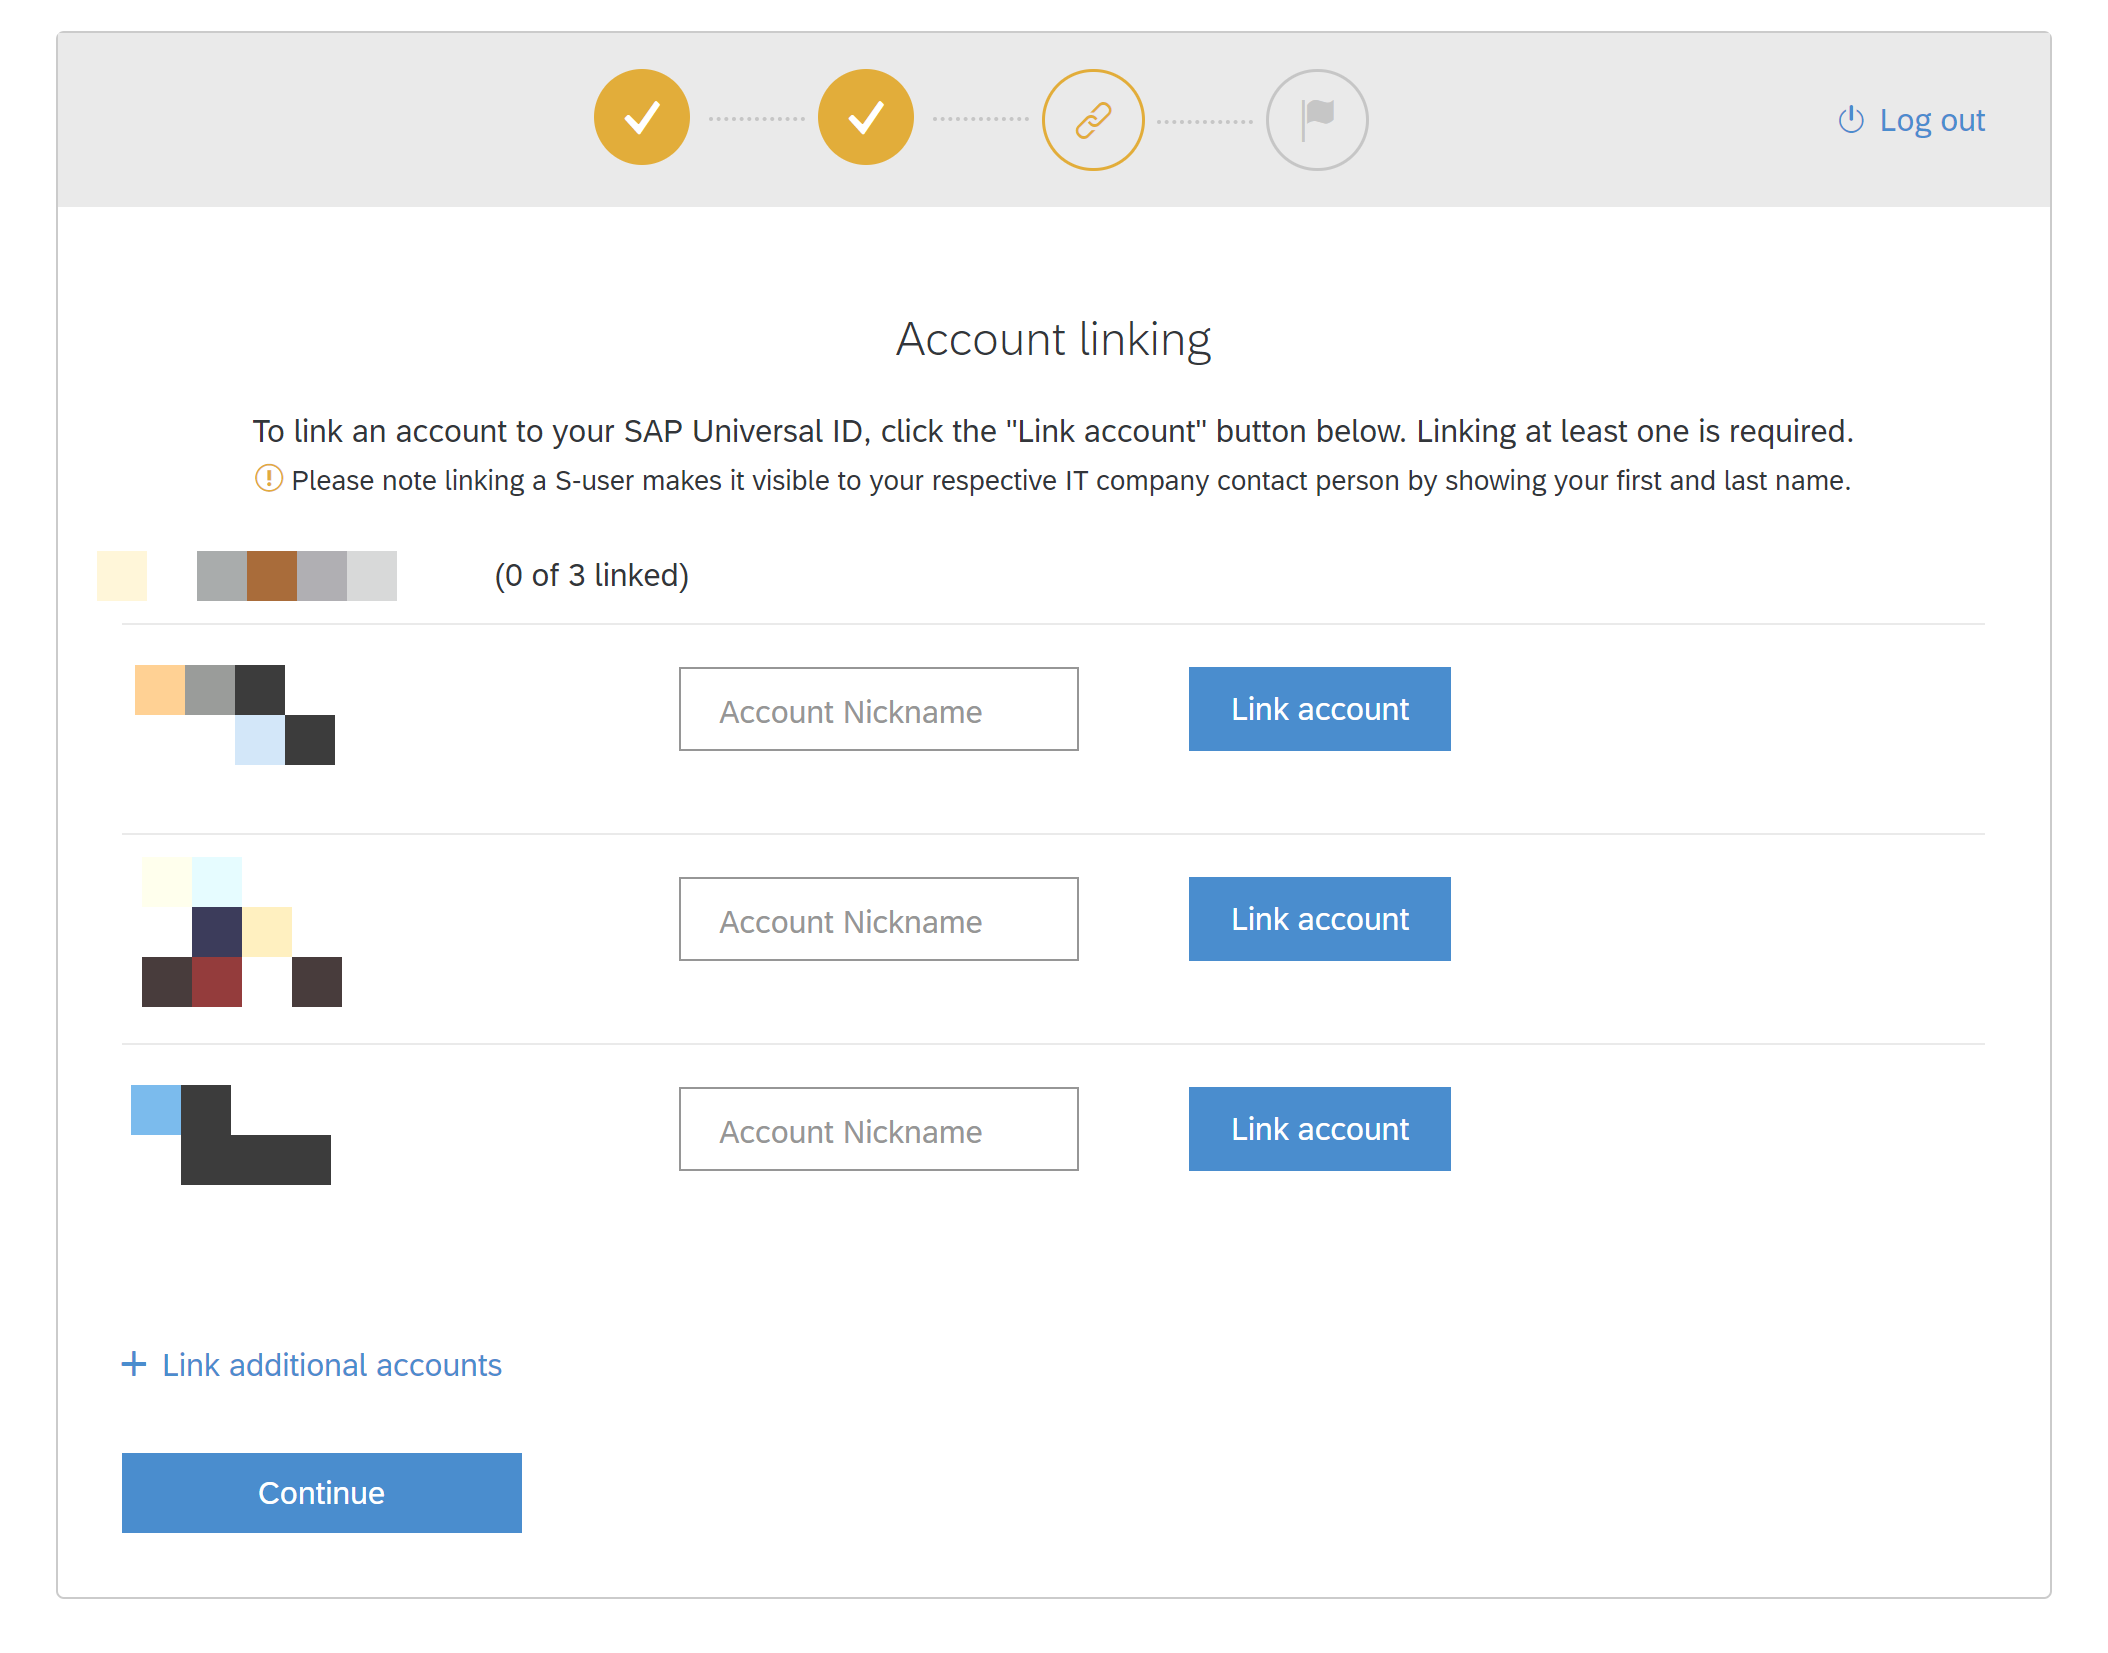Click the plus icon before Link additional accounts
Viewport: 2108px width, 1653px height.
pos(133,1364)
